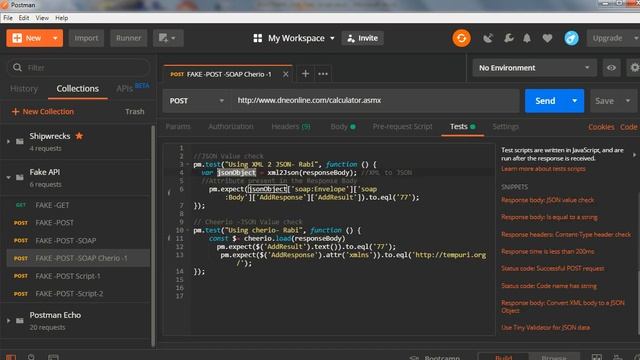This screenshot has width=640, height=360.
Task: Select the FAKE-GET request
Action: (78, 205)
